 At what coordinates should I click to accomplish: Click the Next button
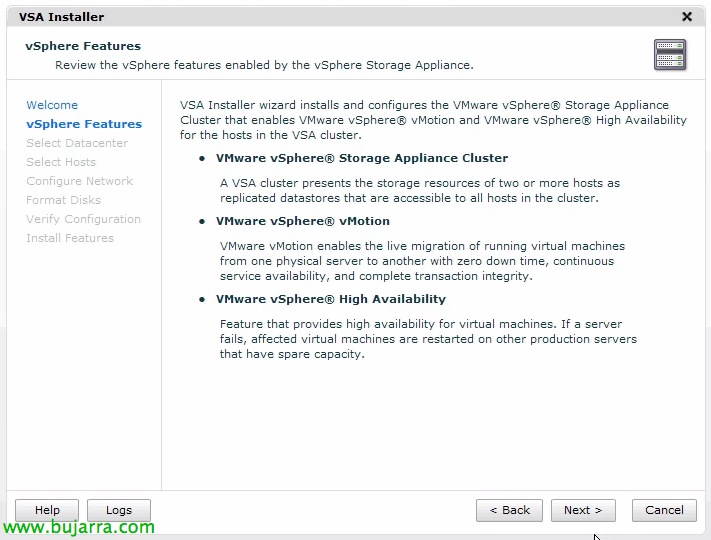pos(583,510)
